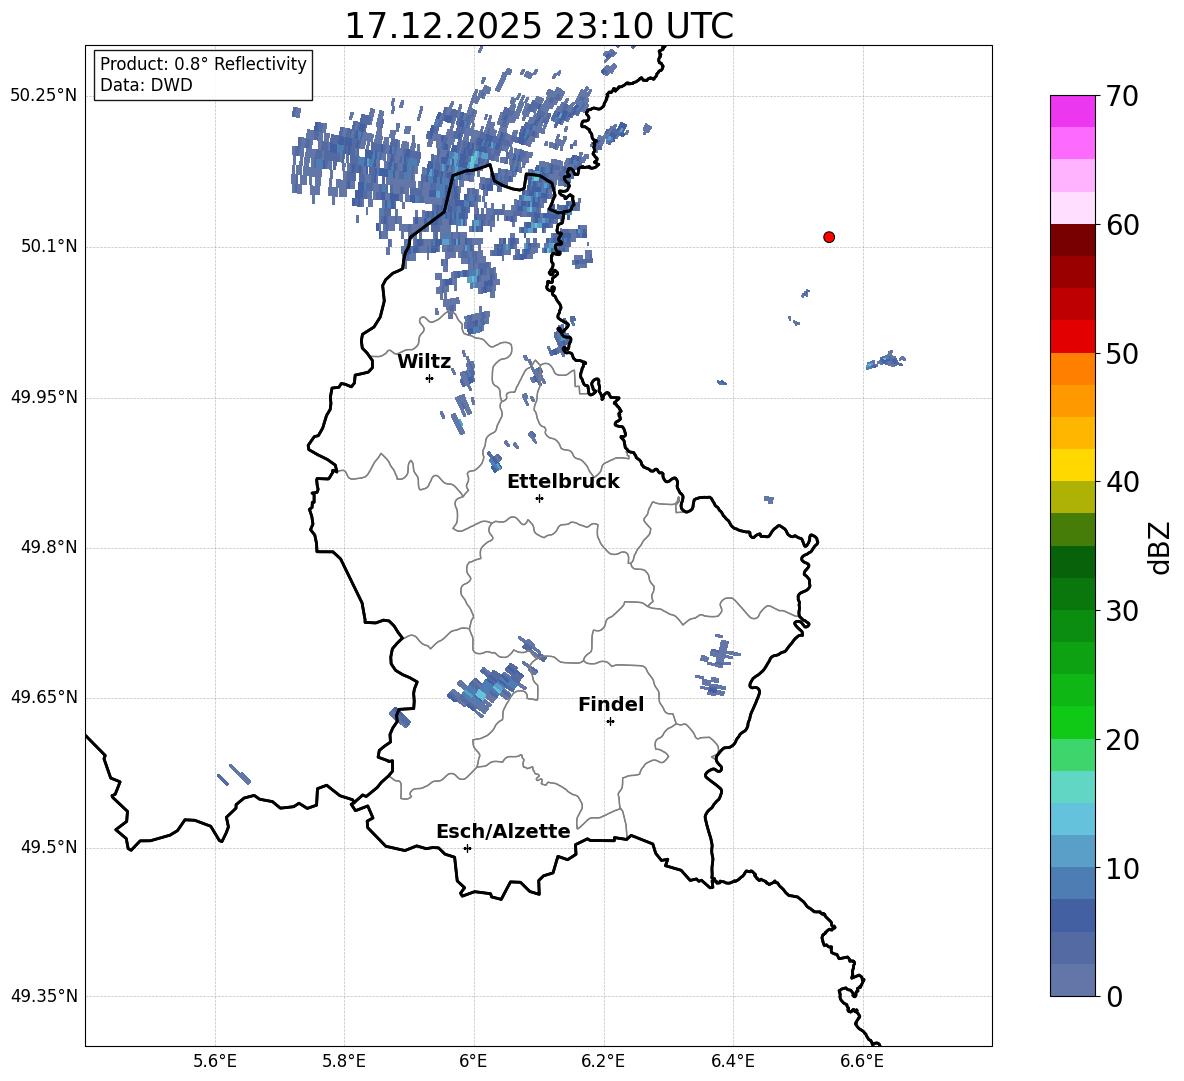Click the 0 tick on colorbar
The height and width of the screenshot is (1081, 1184).
click(x=1115, y=996)
